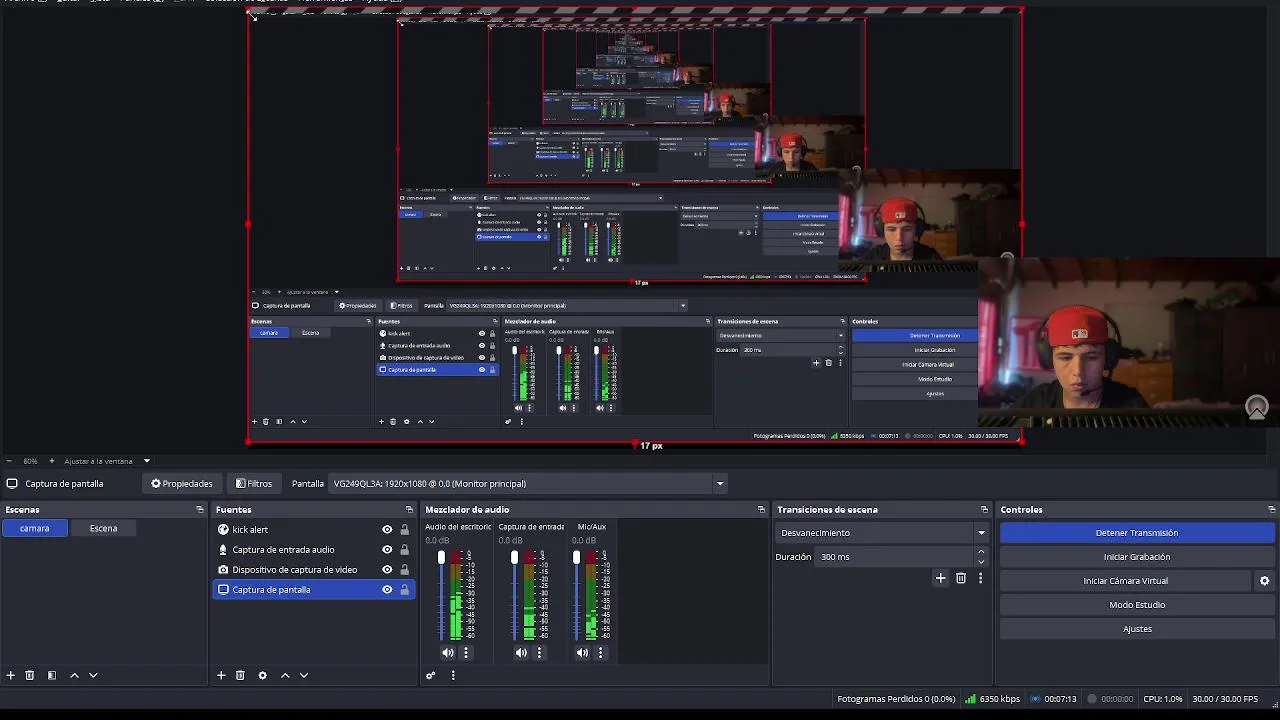Open Audio del escritorio channel options dots
The image size is (1280, 720).
click(x=466, y=652)
